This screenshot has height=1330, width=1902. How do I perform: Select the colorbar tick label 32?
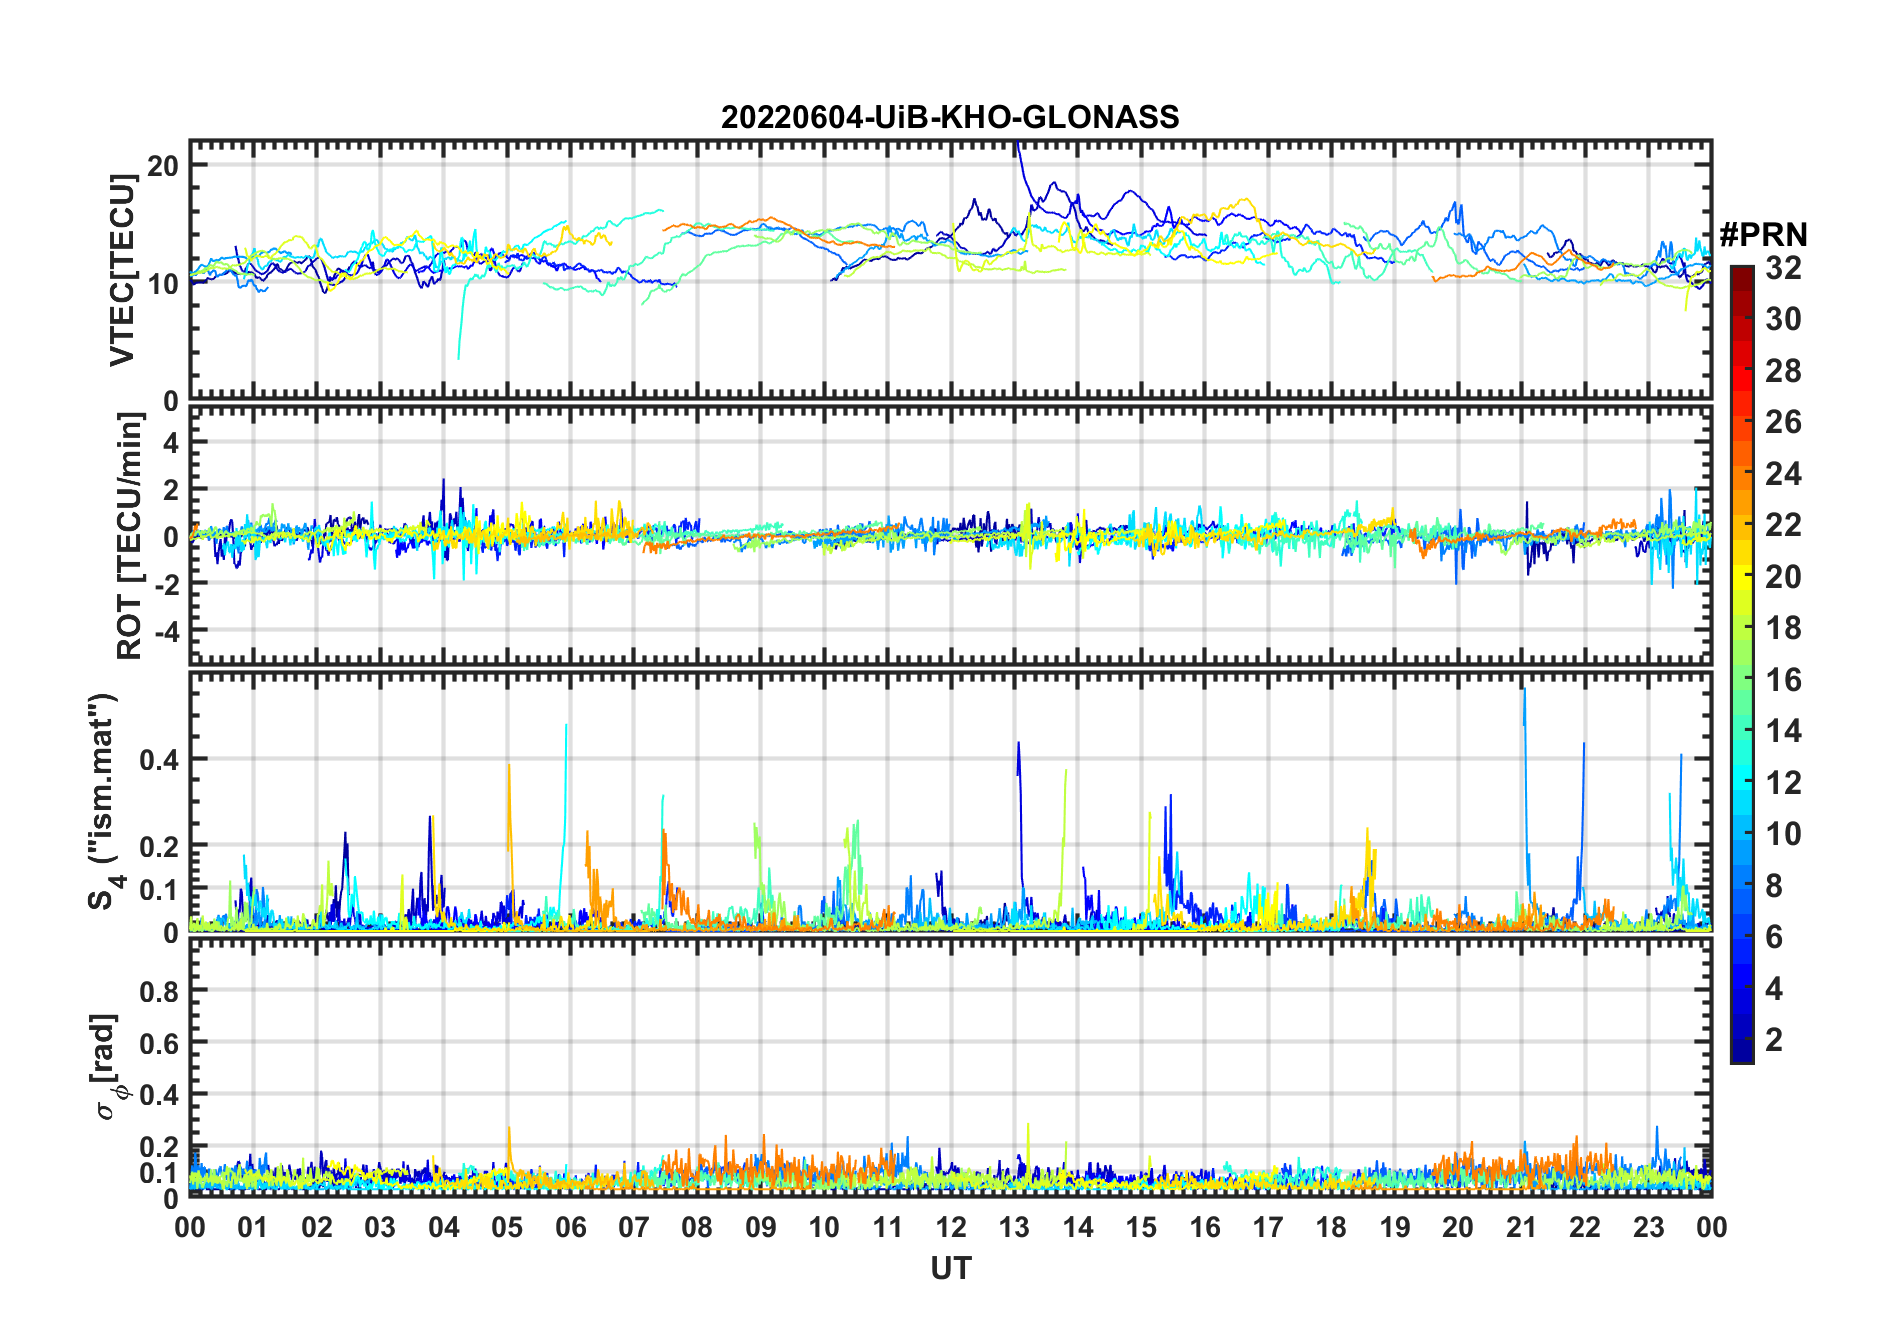coord(1783,268)
